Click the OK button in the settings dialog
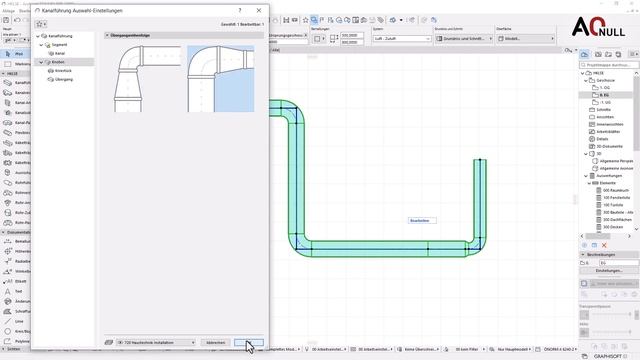The width and height of the screenshot is (640, 360). [249, 342]
